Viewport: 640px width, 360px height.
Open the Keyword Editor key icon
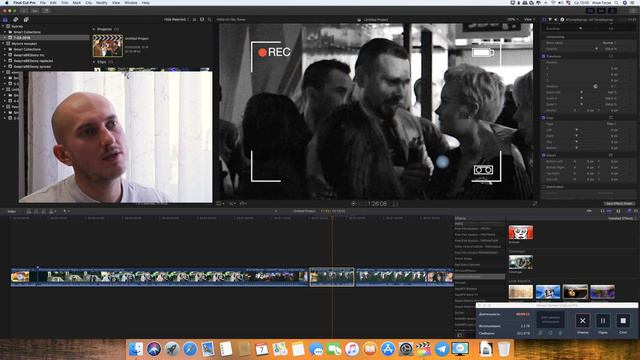click(x=35, y=11)
